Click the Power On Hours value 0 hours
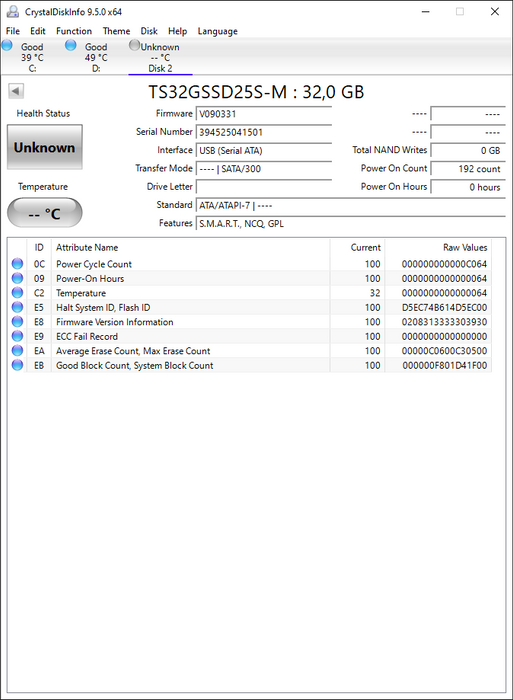This screenshot has height=700, width=513. 468,187
